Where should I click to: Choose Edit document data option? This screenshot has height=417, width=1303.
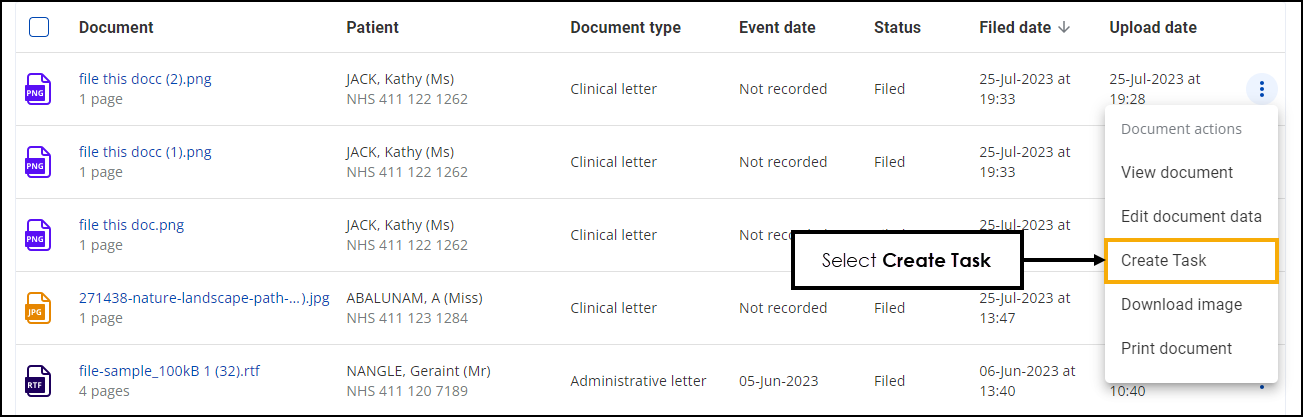click(1191, 216)
